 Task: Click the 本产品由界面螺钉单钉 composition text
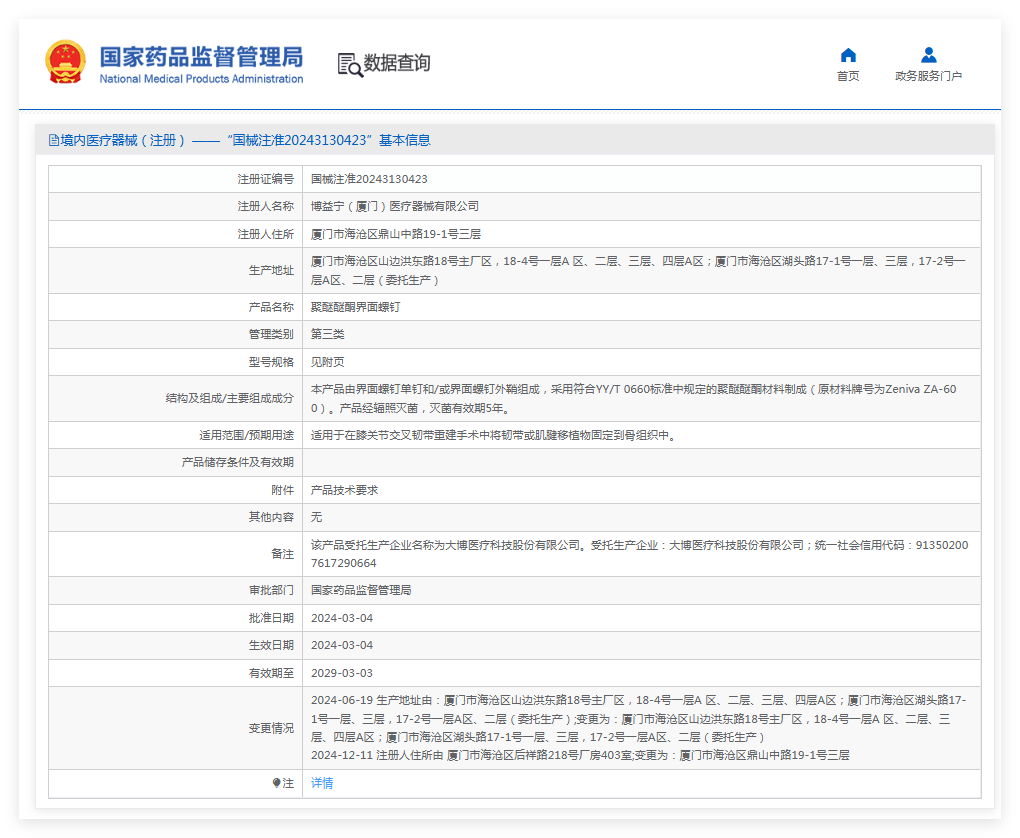[x=634, y=398]
